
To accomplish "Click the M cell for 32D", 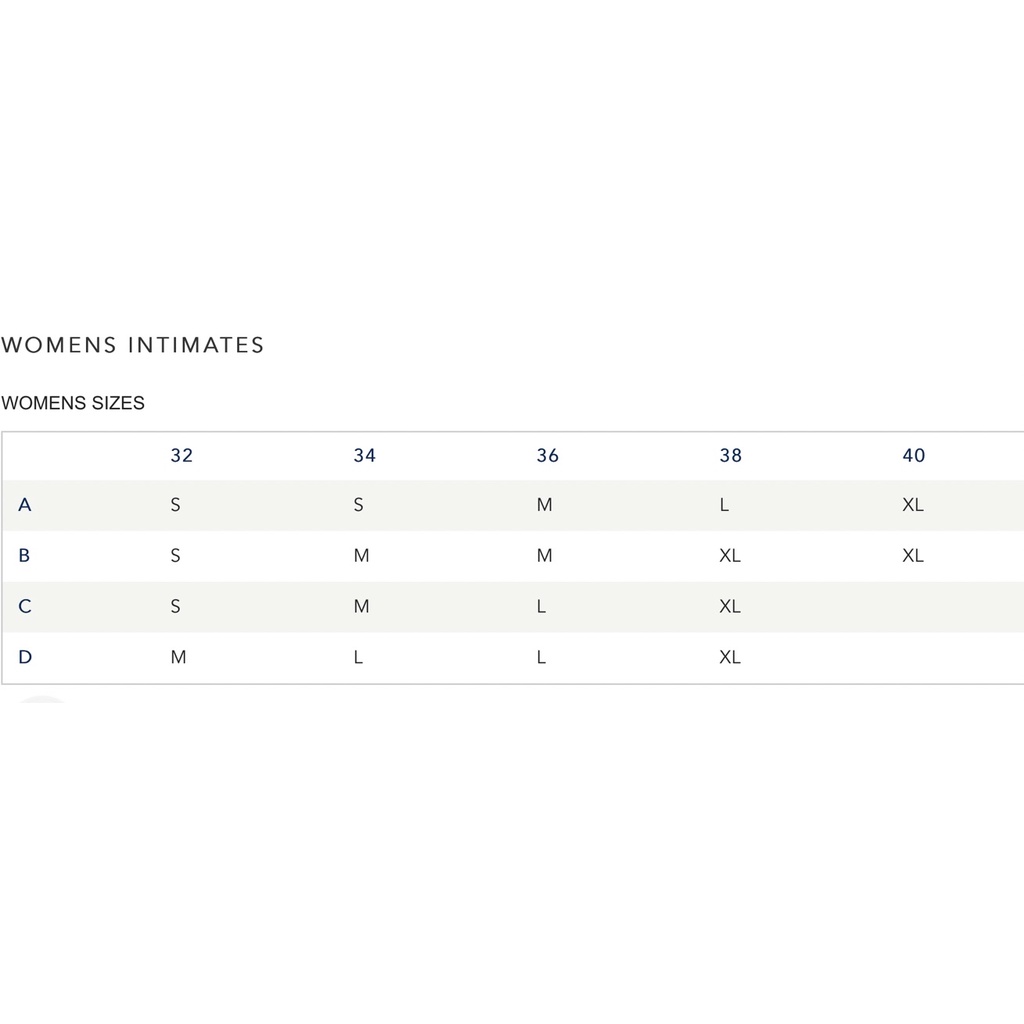I will [178, 657].
